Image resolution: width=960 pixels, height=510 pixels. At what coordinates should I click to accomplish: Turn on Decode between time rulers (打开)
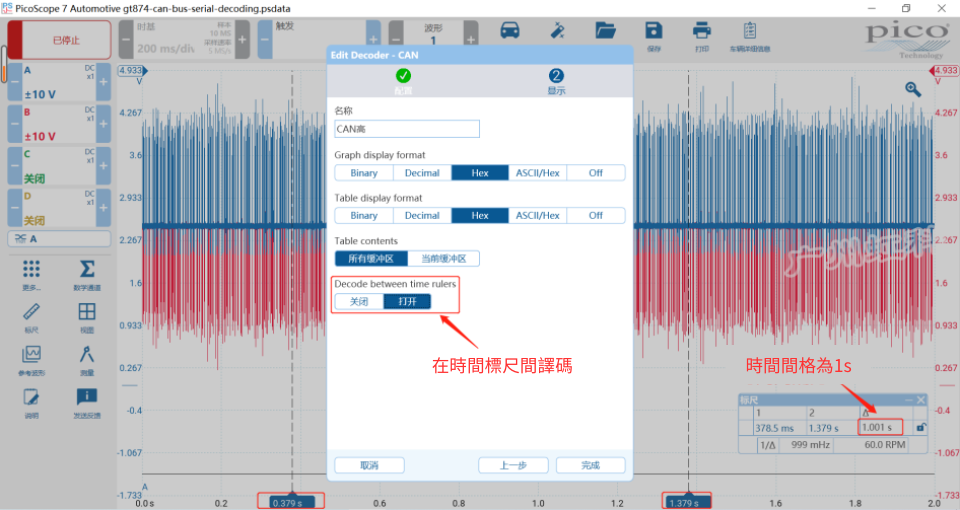[407, 301]
